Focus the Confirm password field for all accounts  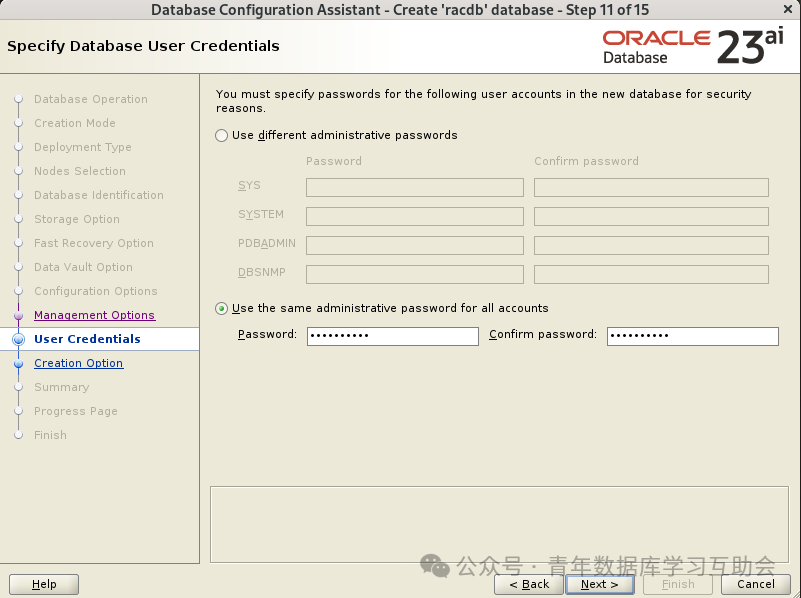pyautogui.click(x=693, y=336)
